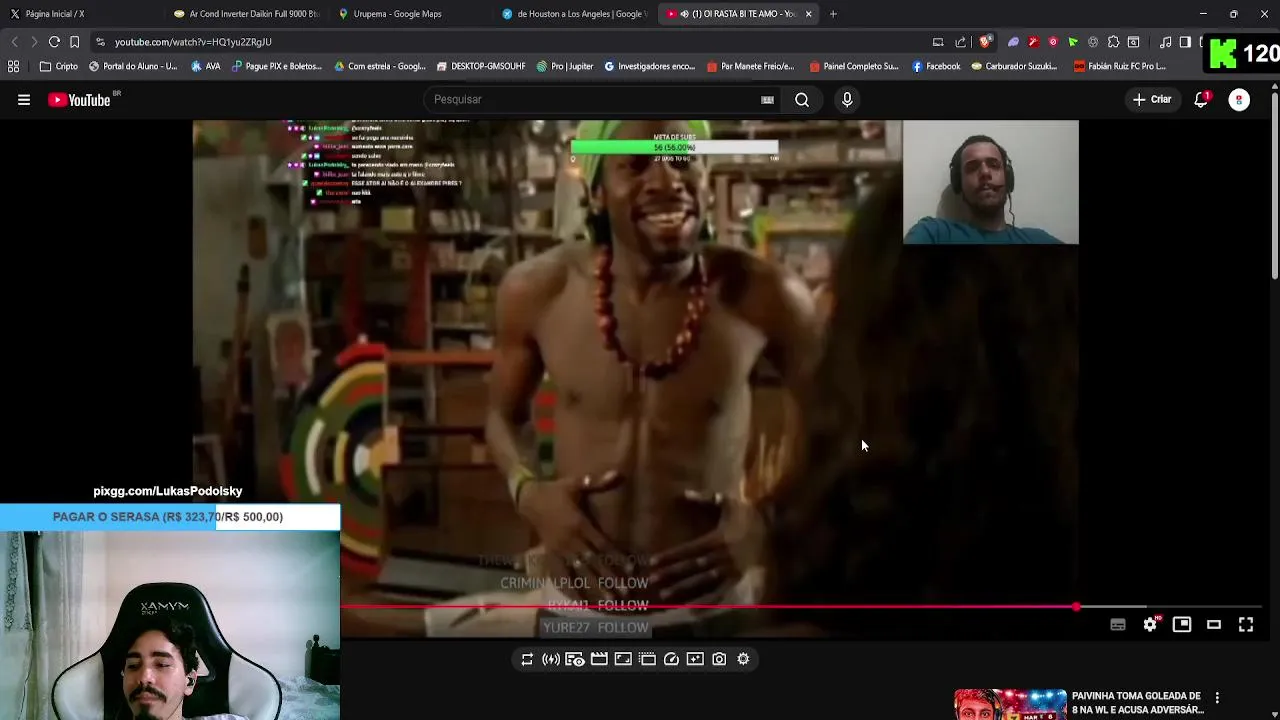This screenshot has height=720, width=1280.
Task: Open media control music note icon
Action: click(1166, 42)
